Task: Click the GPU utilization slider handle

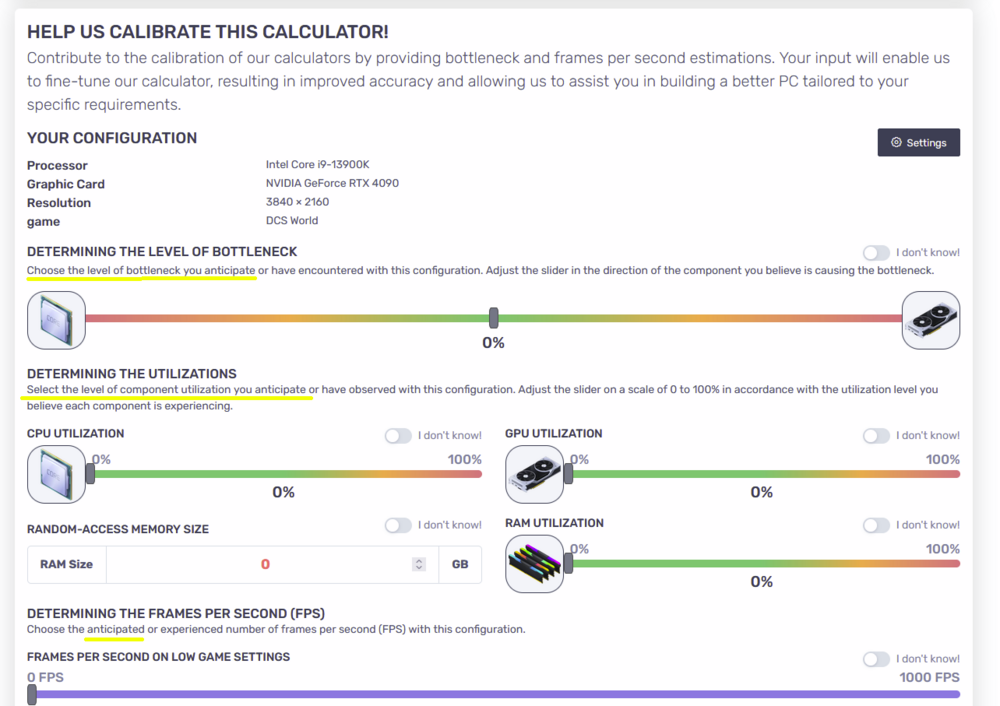Action: [569, 474]
